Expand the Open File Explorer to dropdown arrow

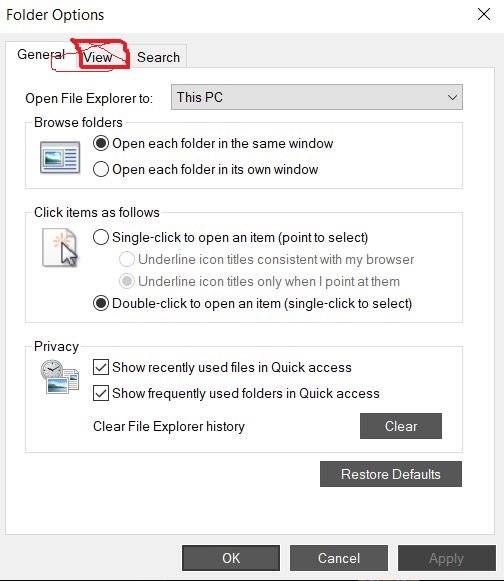[x=452, y=97]
